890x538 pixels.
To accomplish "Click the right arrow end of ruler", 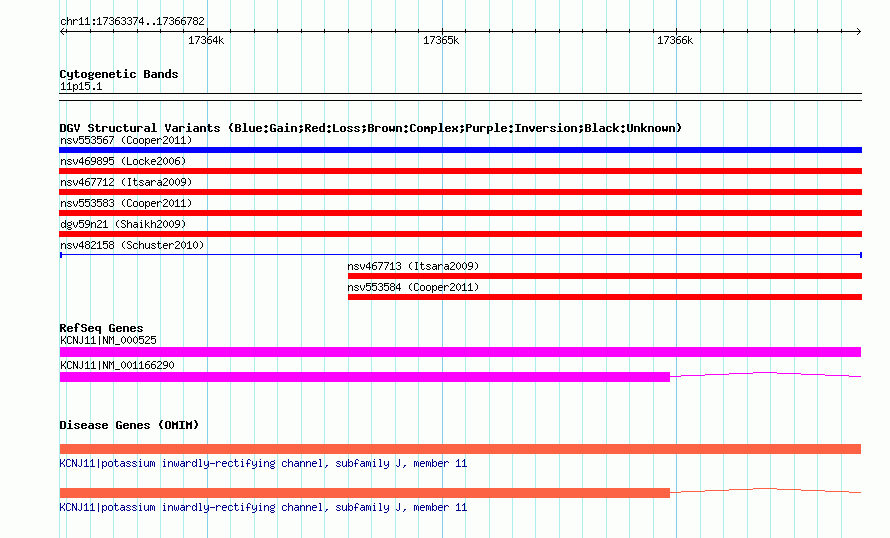I will pos(859,31).
